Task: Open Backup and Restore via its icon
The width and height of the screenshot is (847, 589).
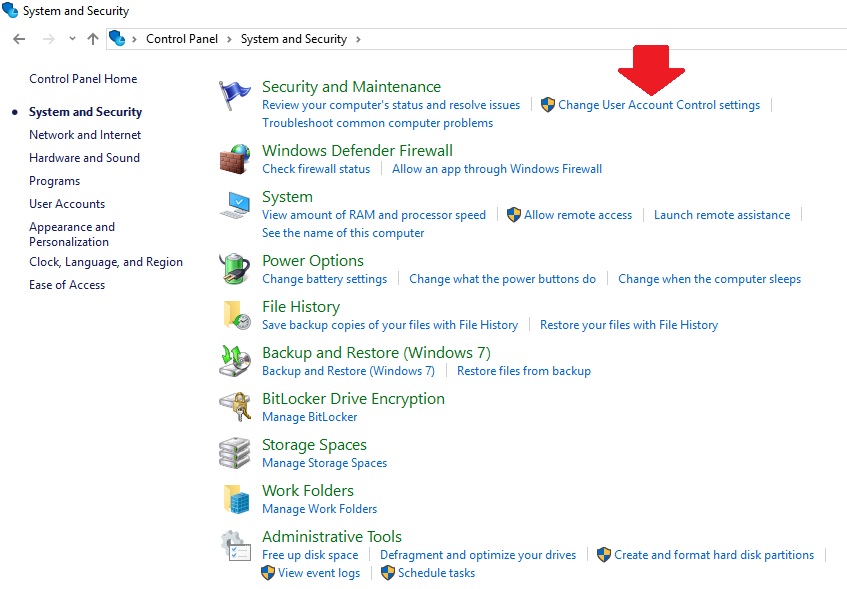Action: [x=234, y=361]
